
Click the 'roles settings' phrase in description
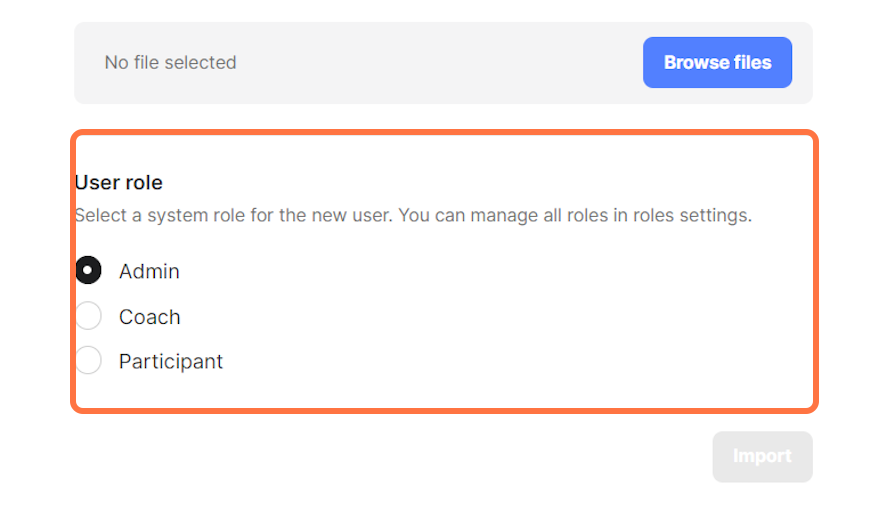click(x=697, y=215)
